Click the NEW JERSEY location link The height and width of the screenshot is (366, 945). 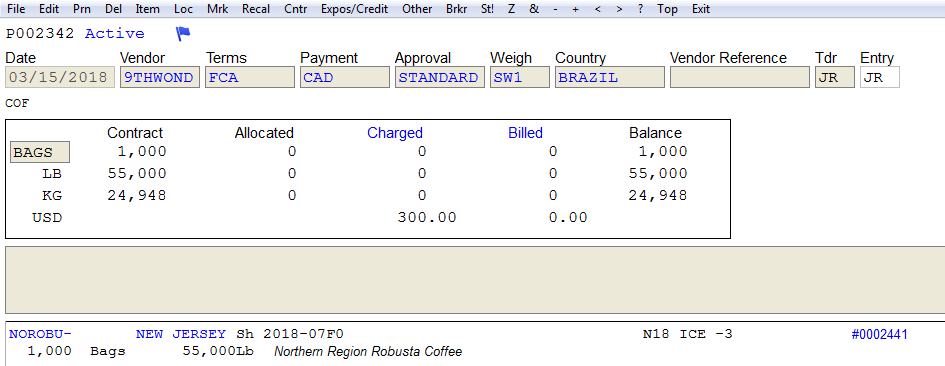tap(181, 334)
